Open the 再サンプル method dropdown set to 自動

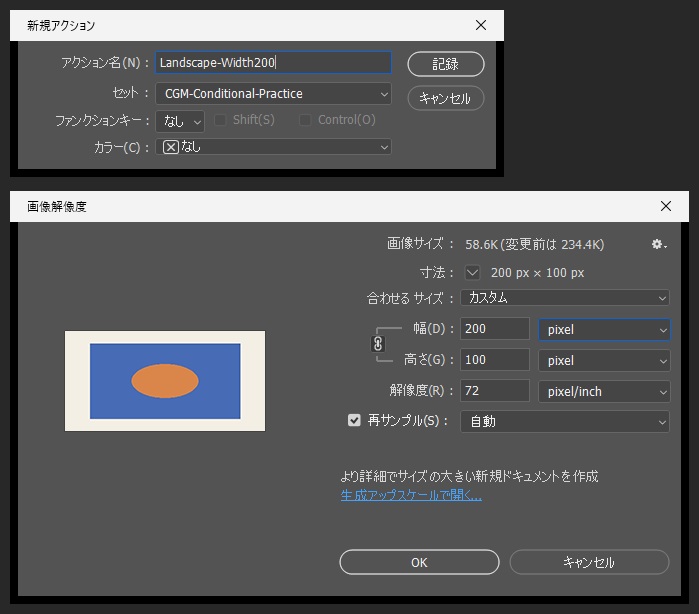click(564, 421)
